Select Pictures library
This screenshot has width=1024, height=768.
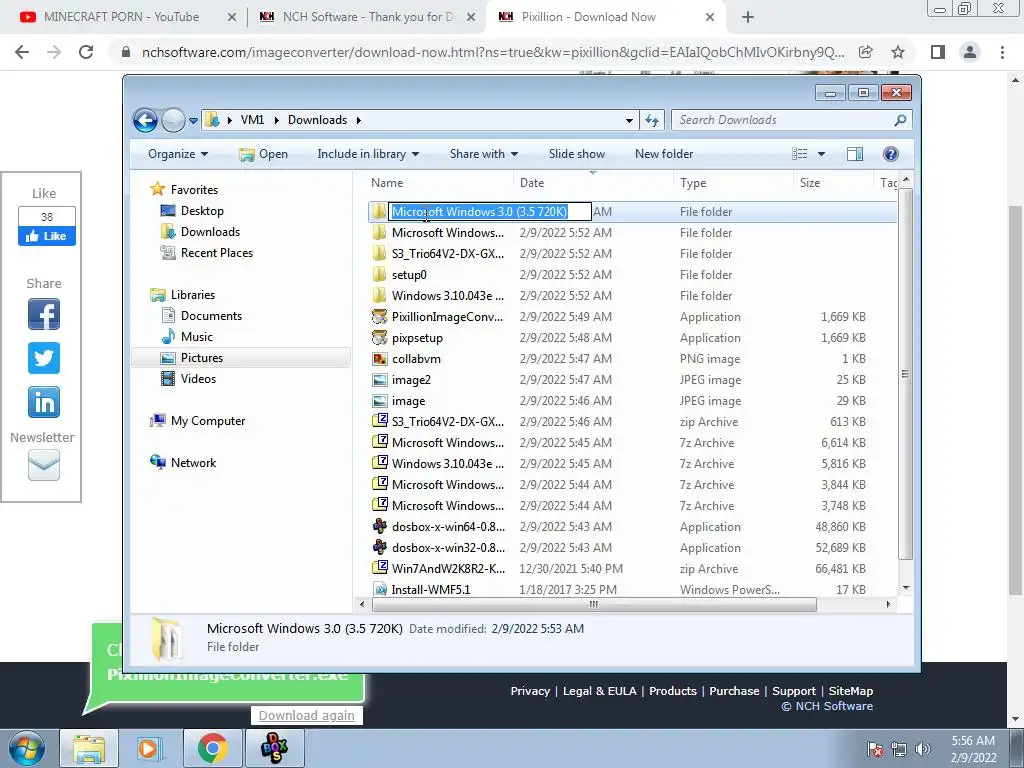tap(202, 358)
